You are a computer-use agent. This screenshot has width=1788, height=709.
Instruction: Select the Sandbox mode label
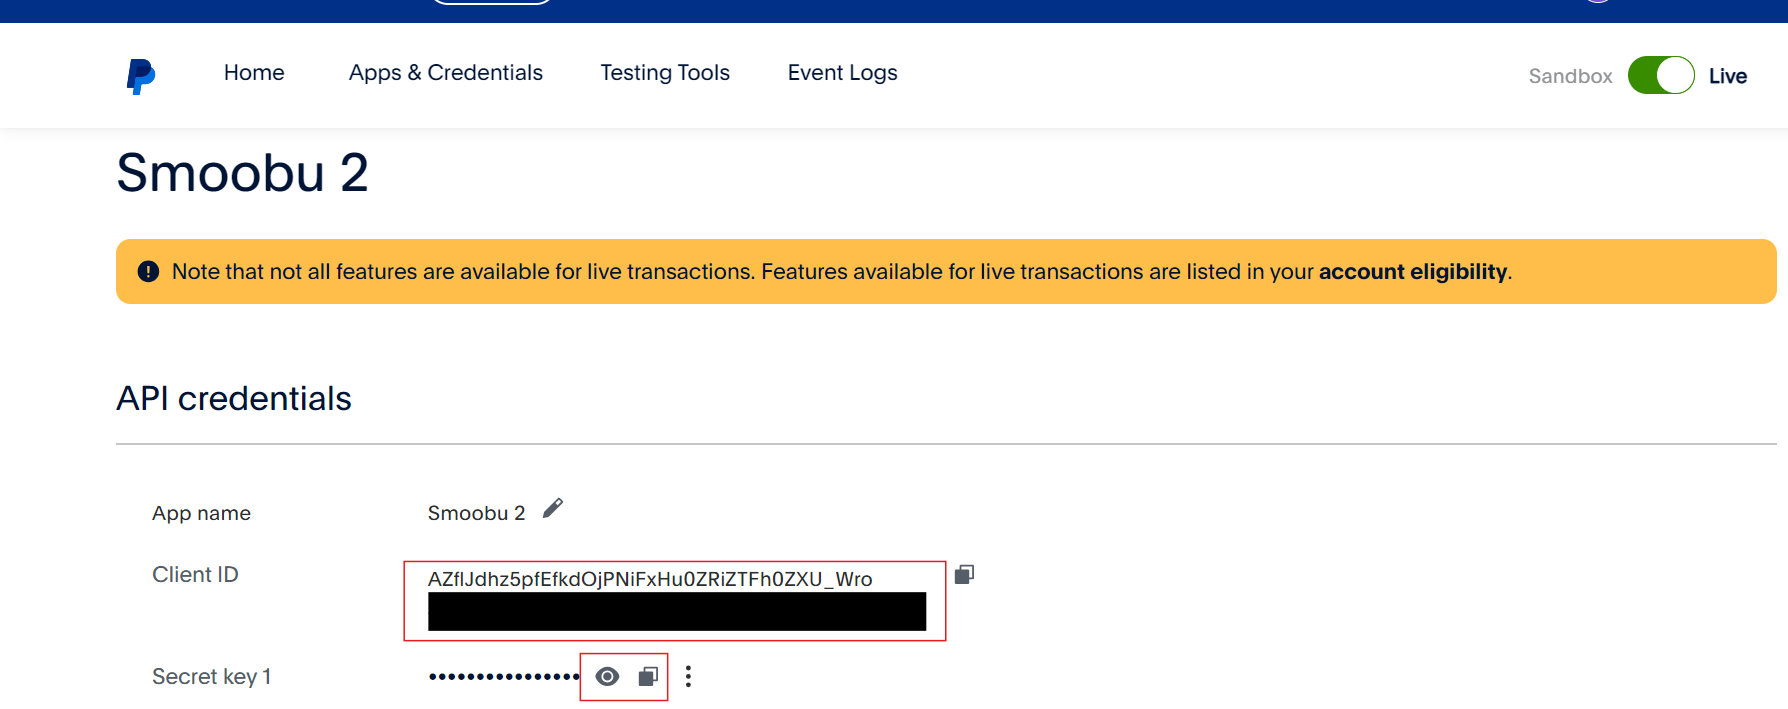click(1570, 76)
